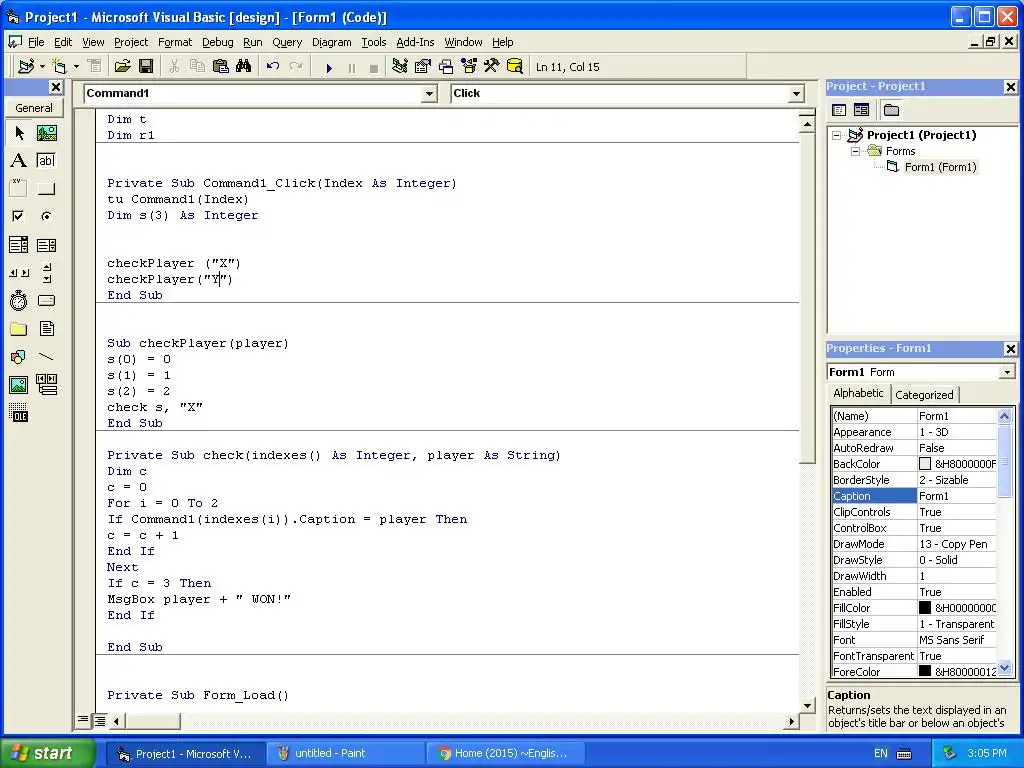This screenshot has width=1024, height=768.
Task: Select the Frame control tool
Action: tap(19, 189)
